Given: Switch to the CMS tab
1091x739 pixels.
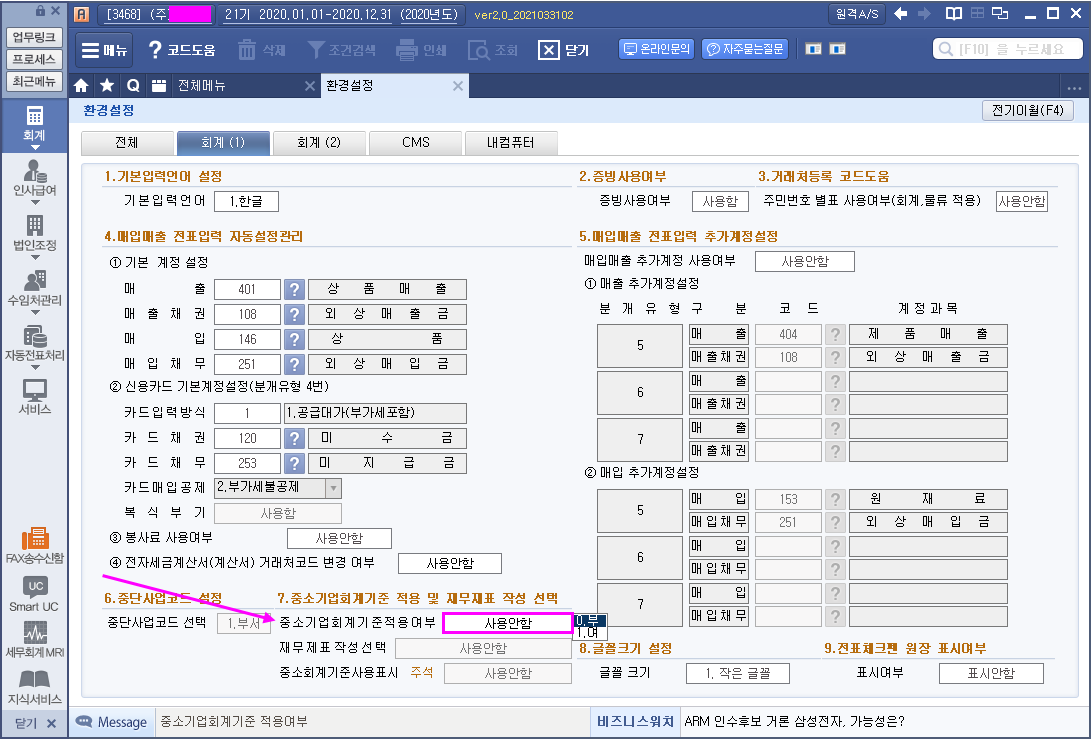Looking at the screenshot, I should [x=415, y=143].
